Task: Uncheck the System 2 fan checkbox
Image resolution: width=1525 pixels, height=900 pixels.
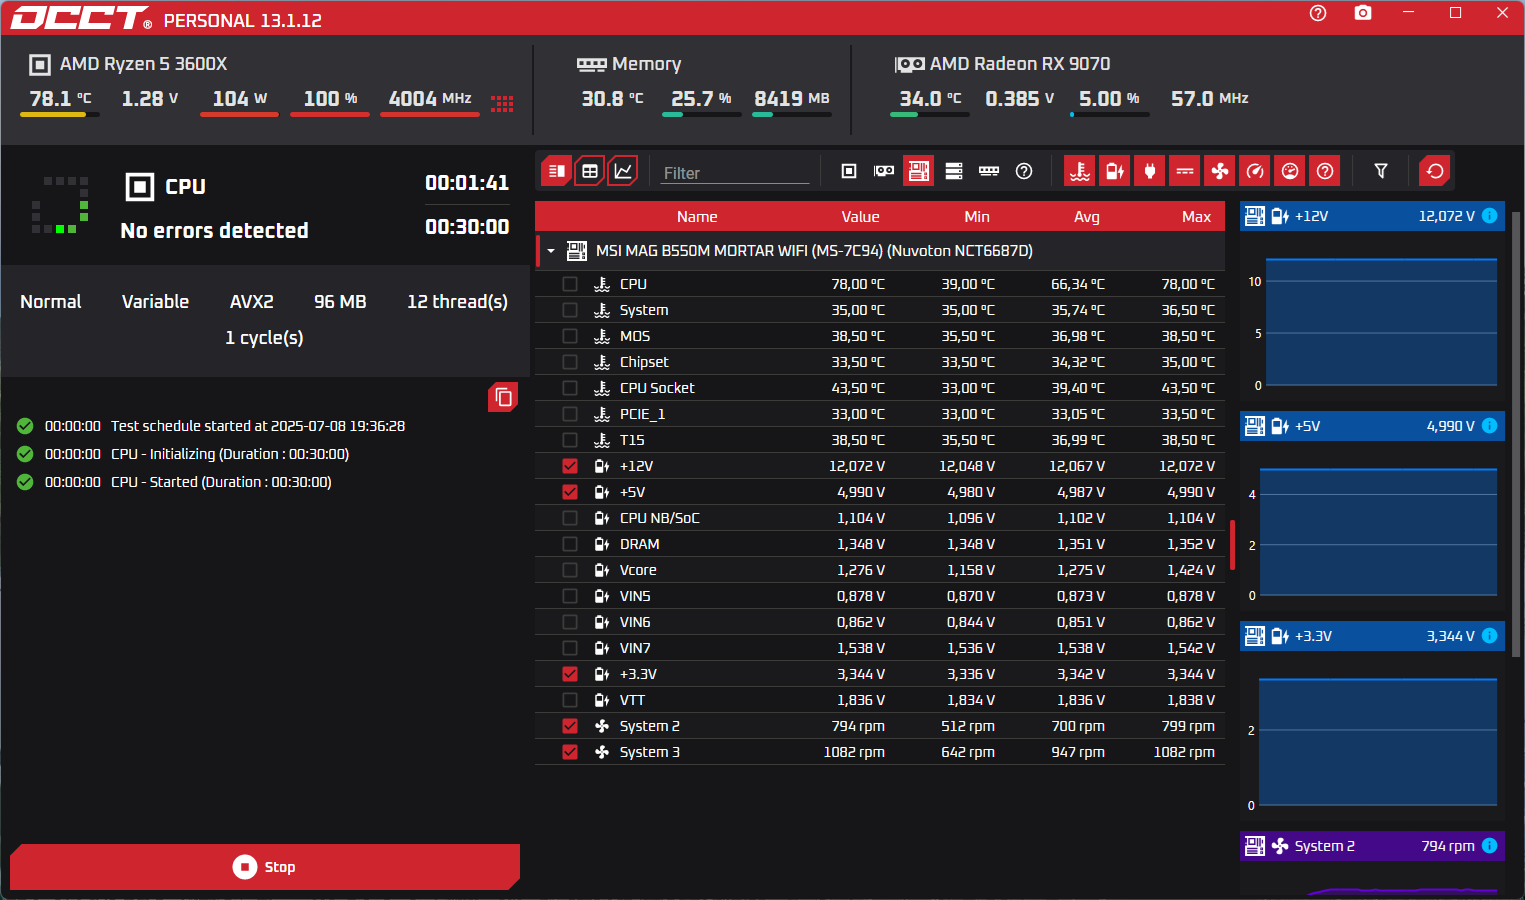Action: point(570,726)
